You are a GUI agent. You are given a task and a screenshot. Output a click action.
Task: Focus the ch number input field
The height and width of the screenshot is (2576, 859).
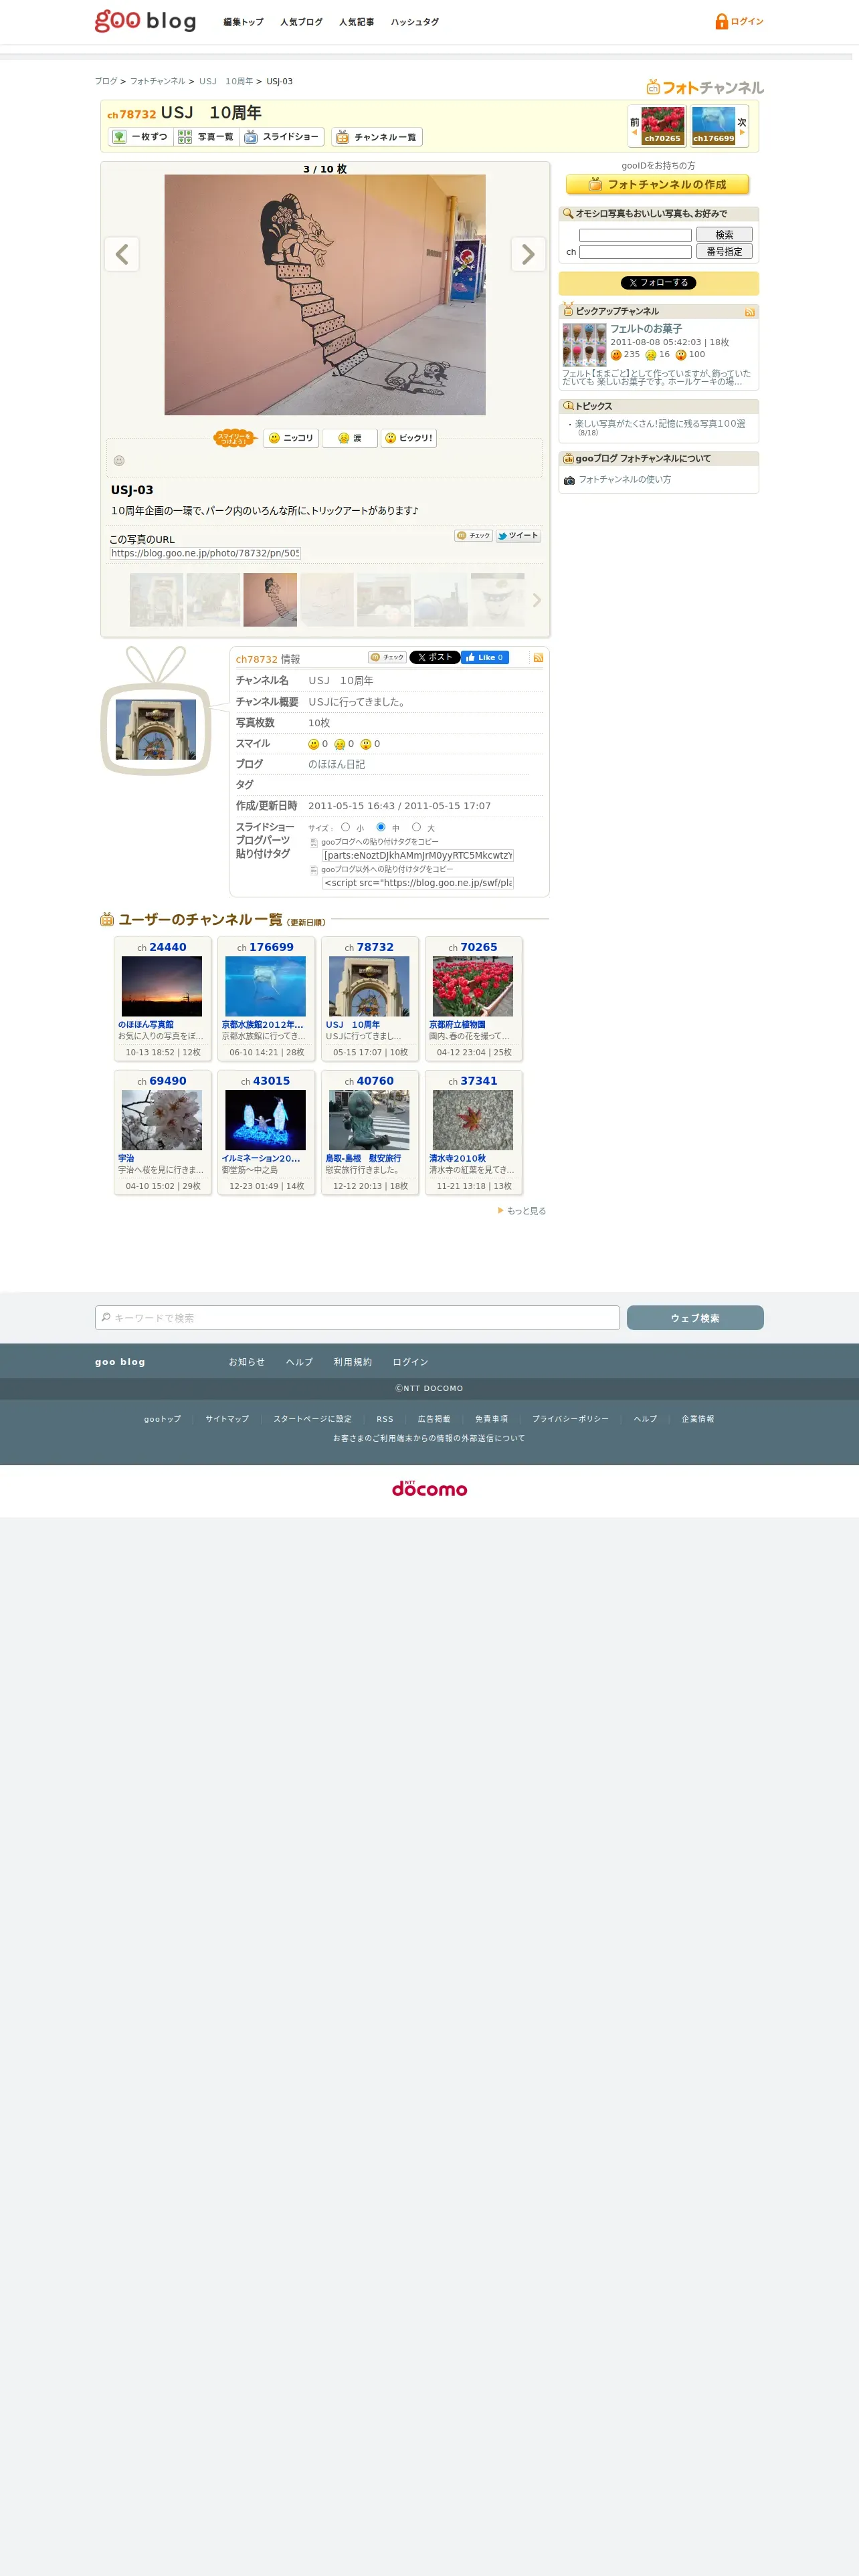[x=635, y=252]
